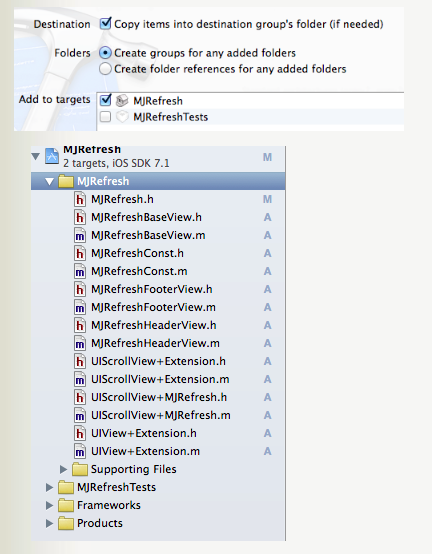Click the Frameworks folder icon
The width and height of the screenshot is (432, 554).
point(66,505)
